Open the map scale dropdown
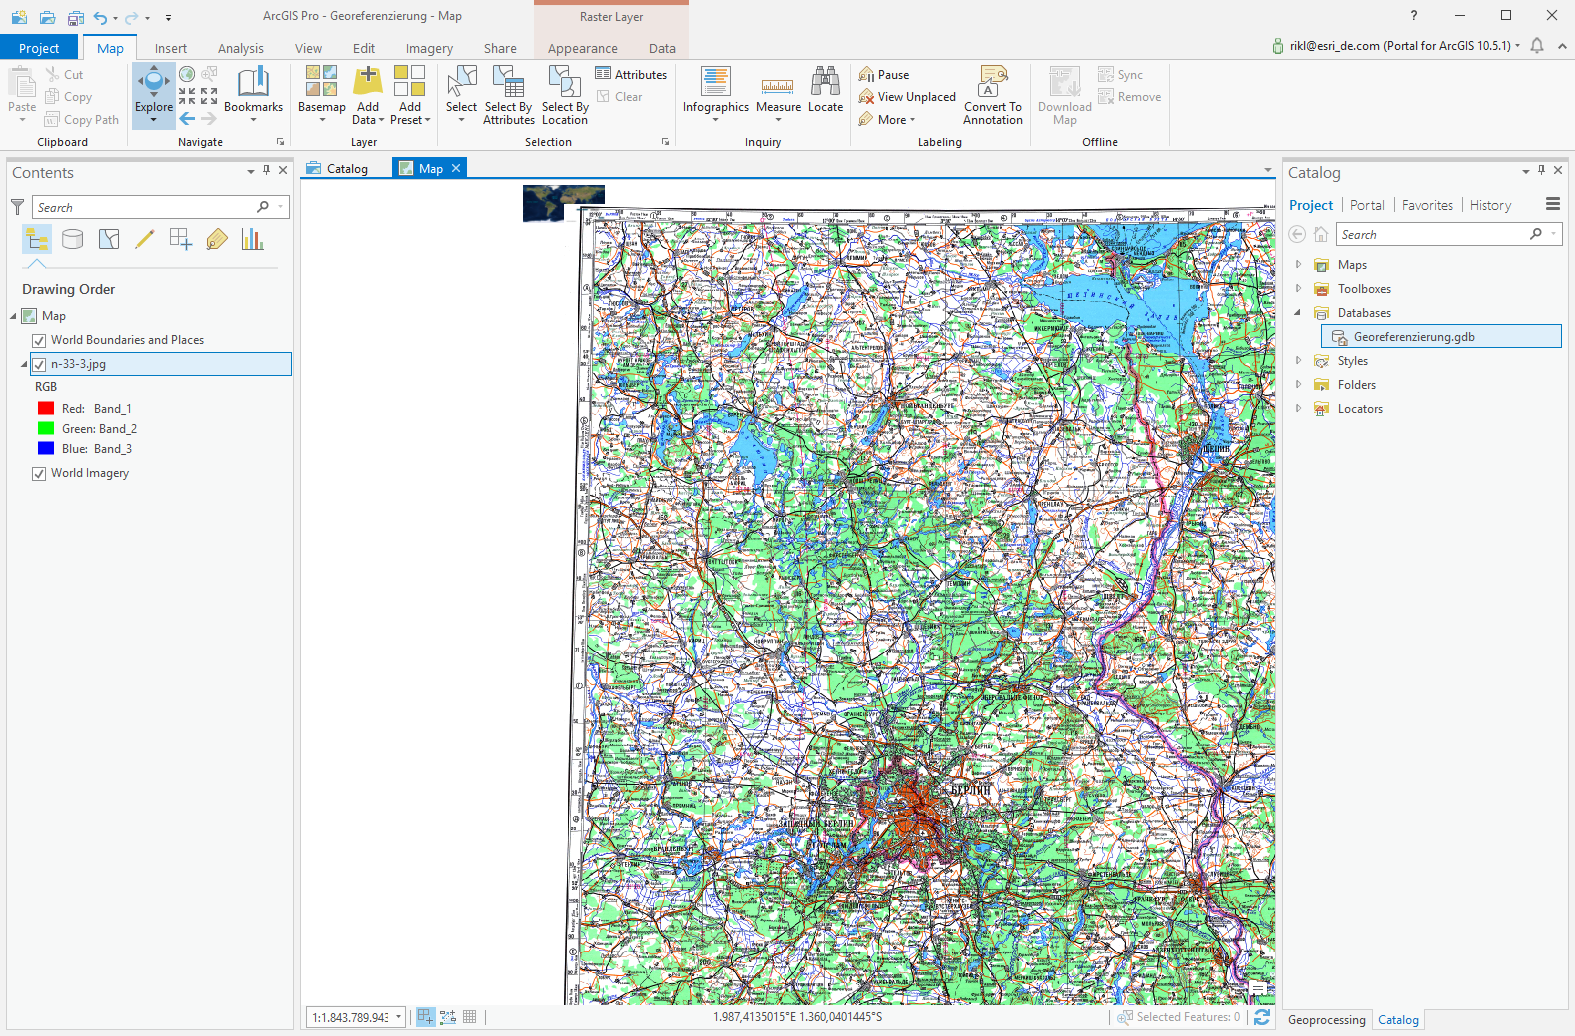1575x1036 pixels. pos(398,1017)
